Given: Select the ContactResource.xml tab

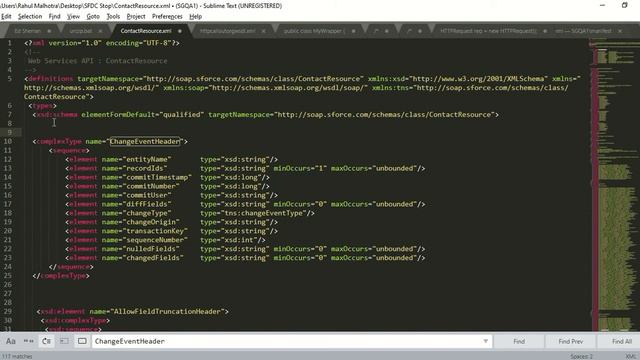Looking at the screenshot, I should [x=146, y=31].
